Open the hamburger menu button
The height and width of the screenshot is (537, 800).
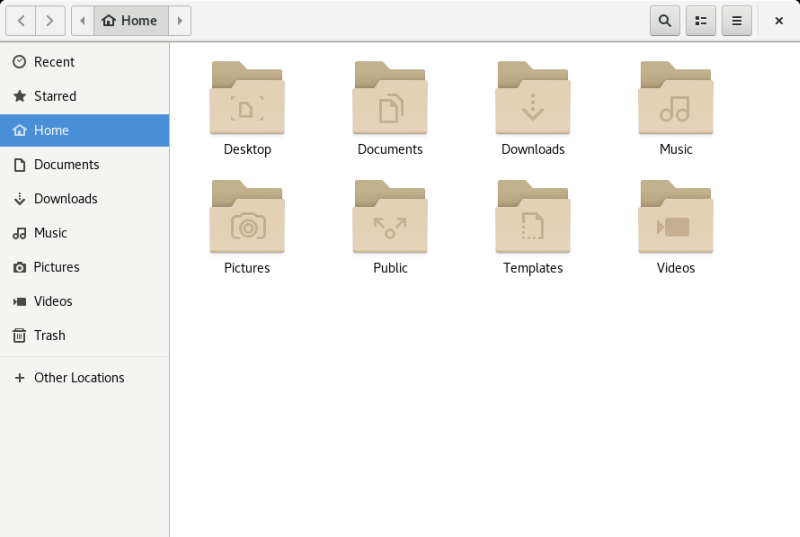point(737,20)
